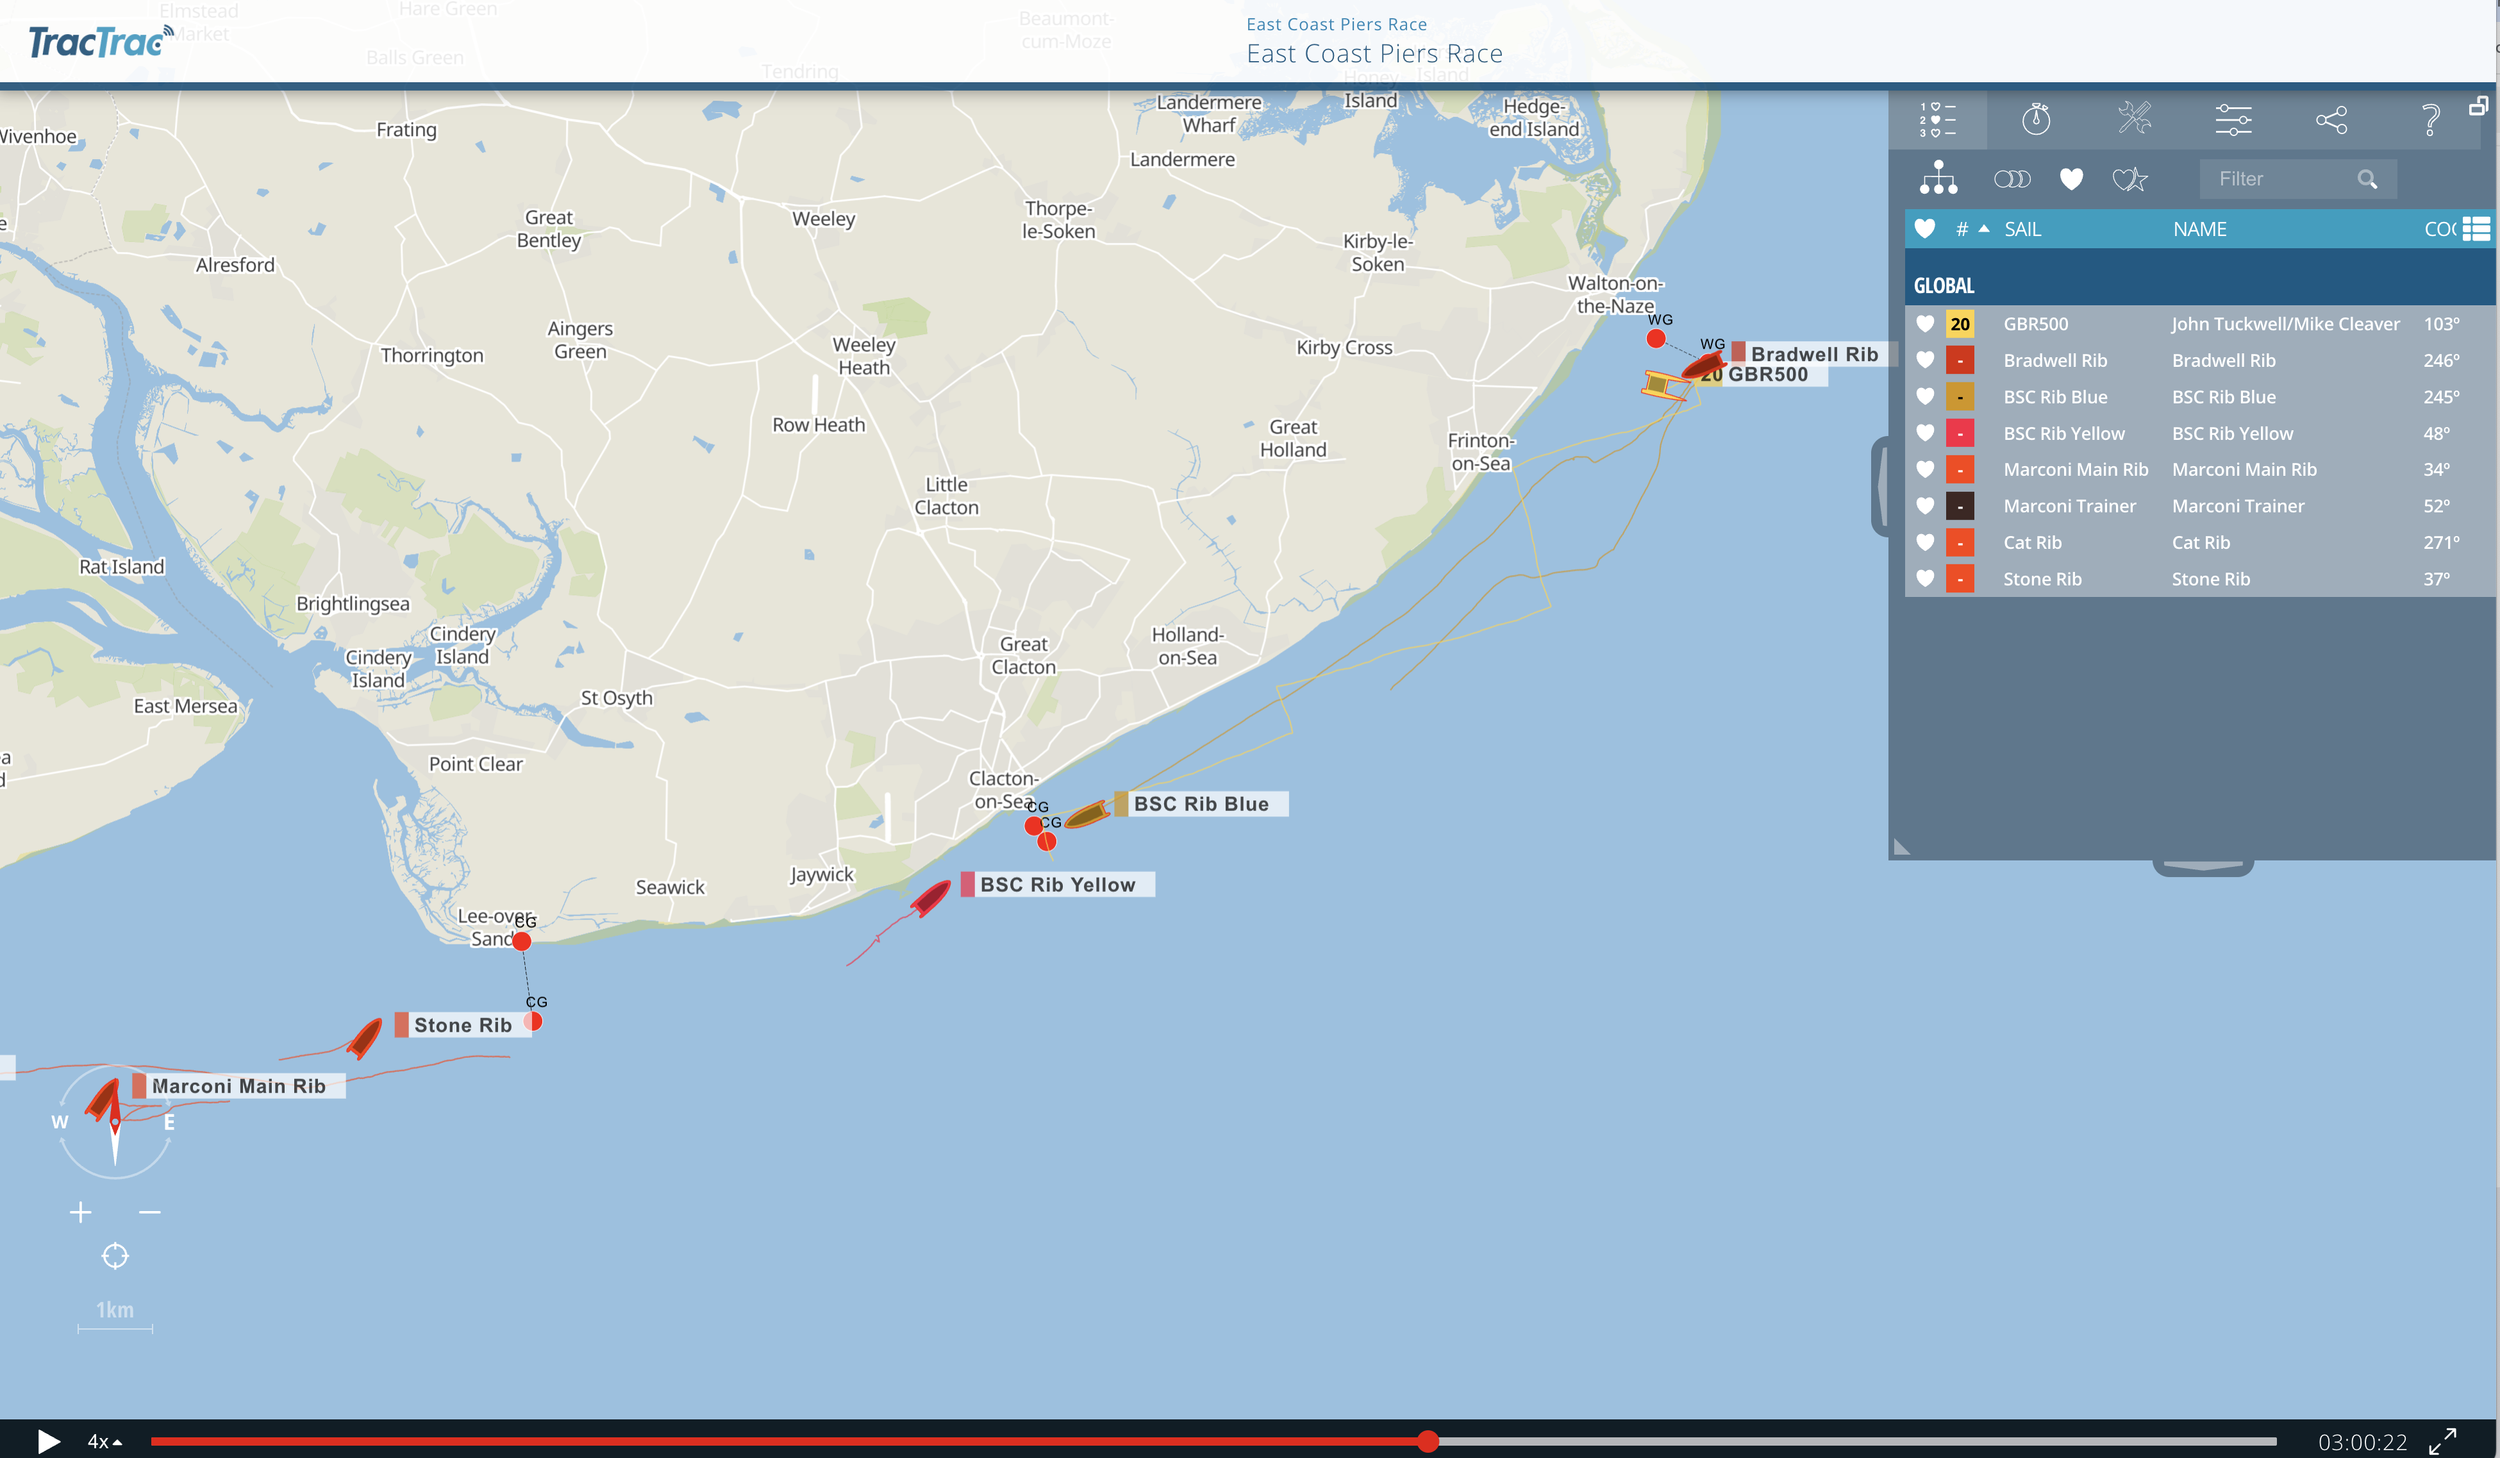Viewport: 2500px width, 1458px height.
Task: Enable favorites-only view with solid heart icon
Action: coord(2071,180)
